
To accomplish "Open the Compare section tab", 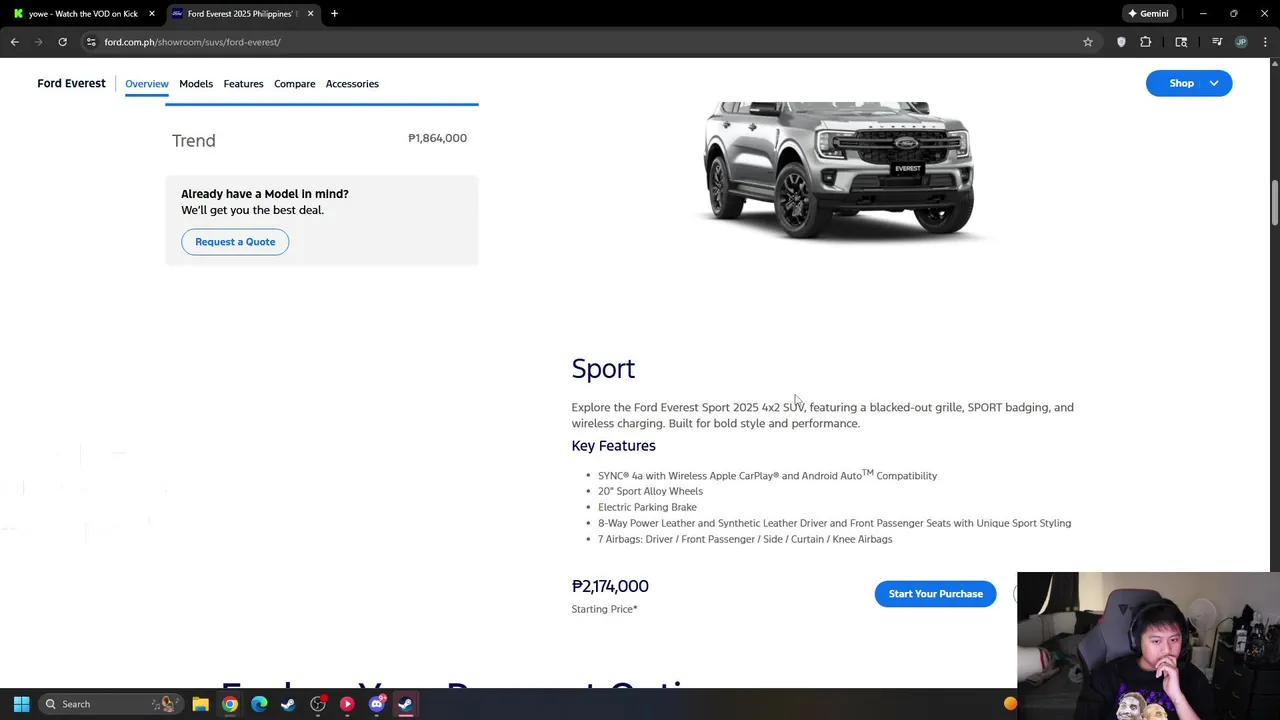I will (x=294, y=84).
